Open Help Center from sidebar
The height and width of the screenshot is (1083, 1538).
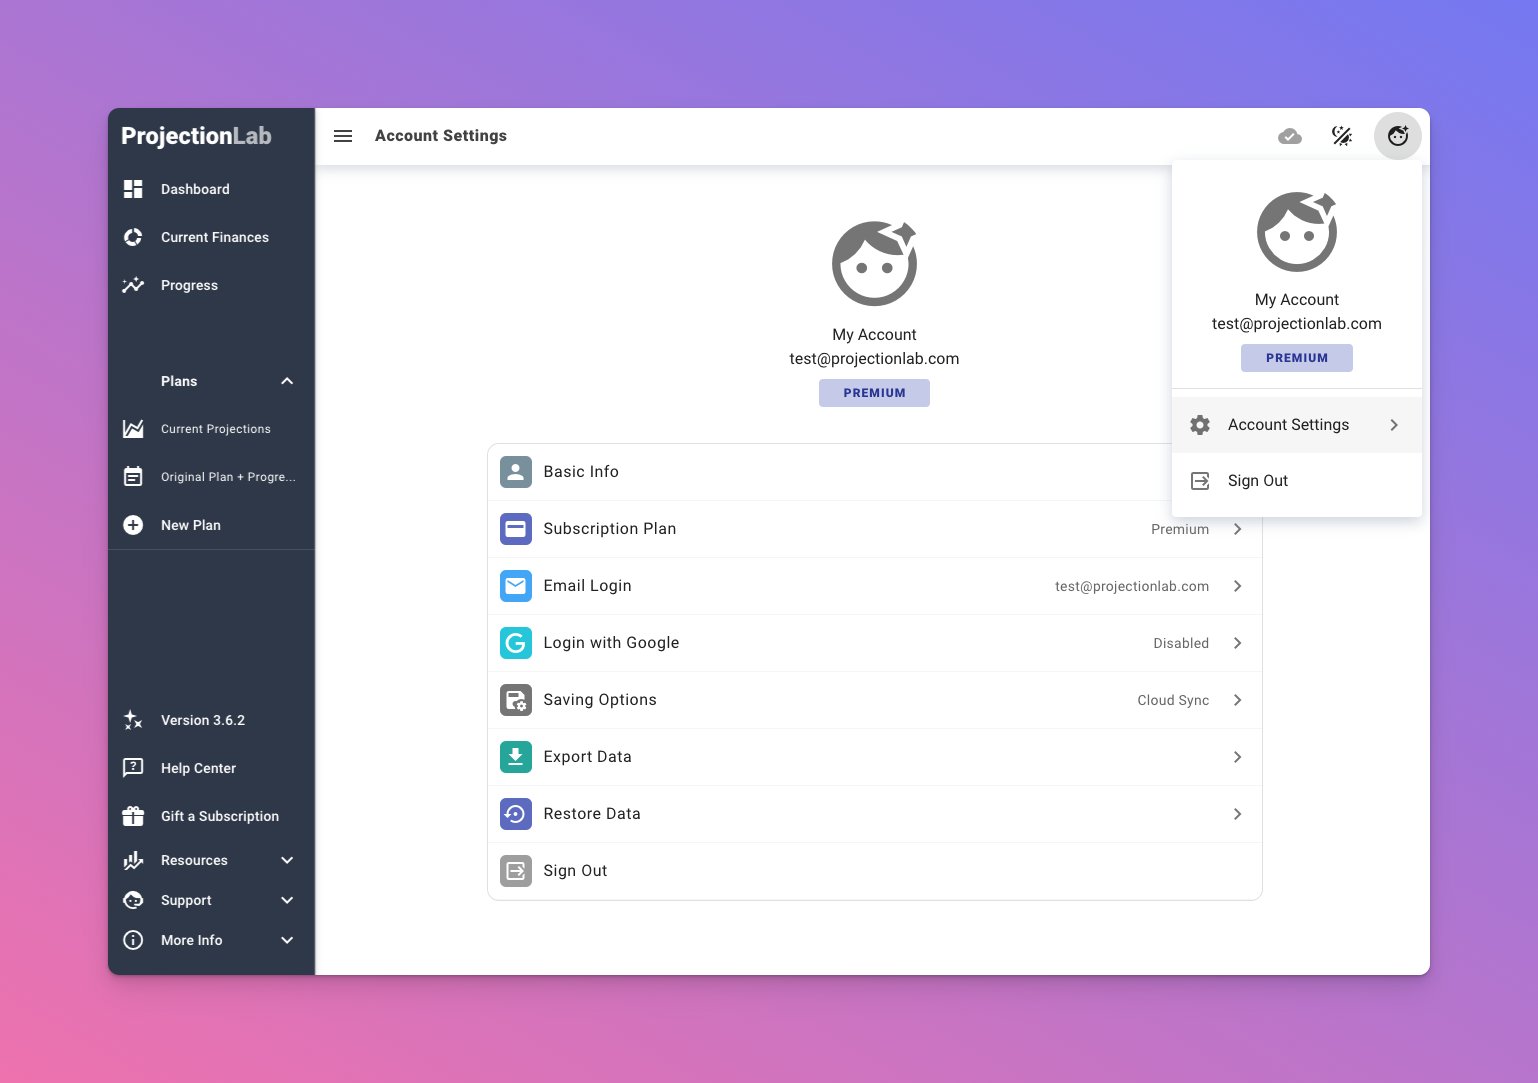(x=198, y=768)
